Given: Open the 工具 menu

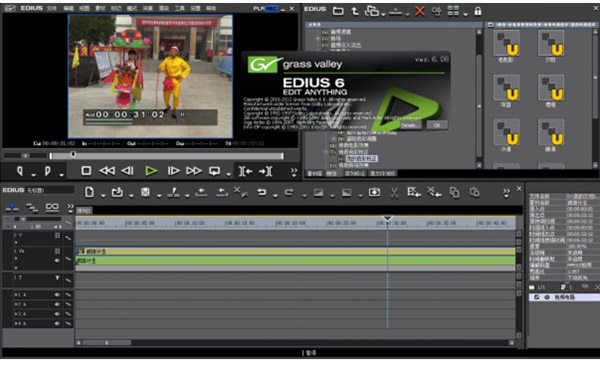Looking at the screenshot, I should click(180, 8).
